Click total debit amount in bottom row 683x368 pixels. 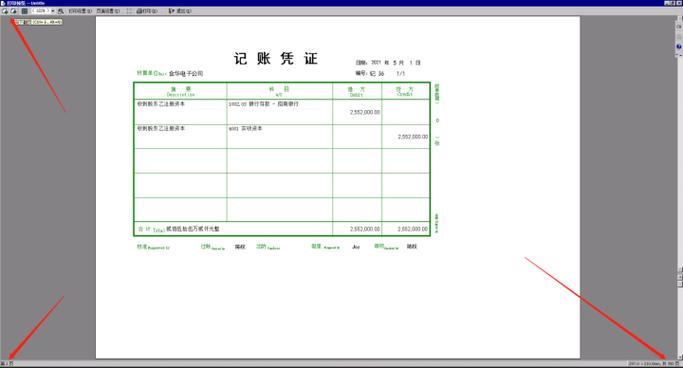point(365,229)
